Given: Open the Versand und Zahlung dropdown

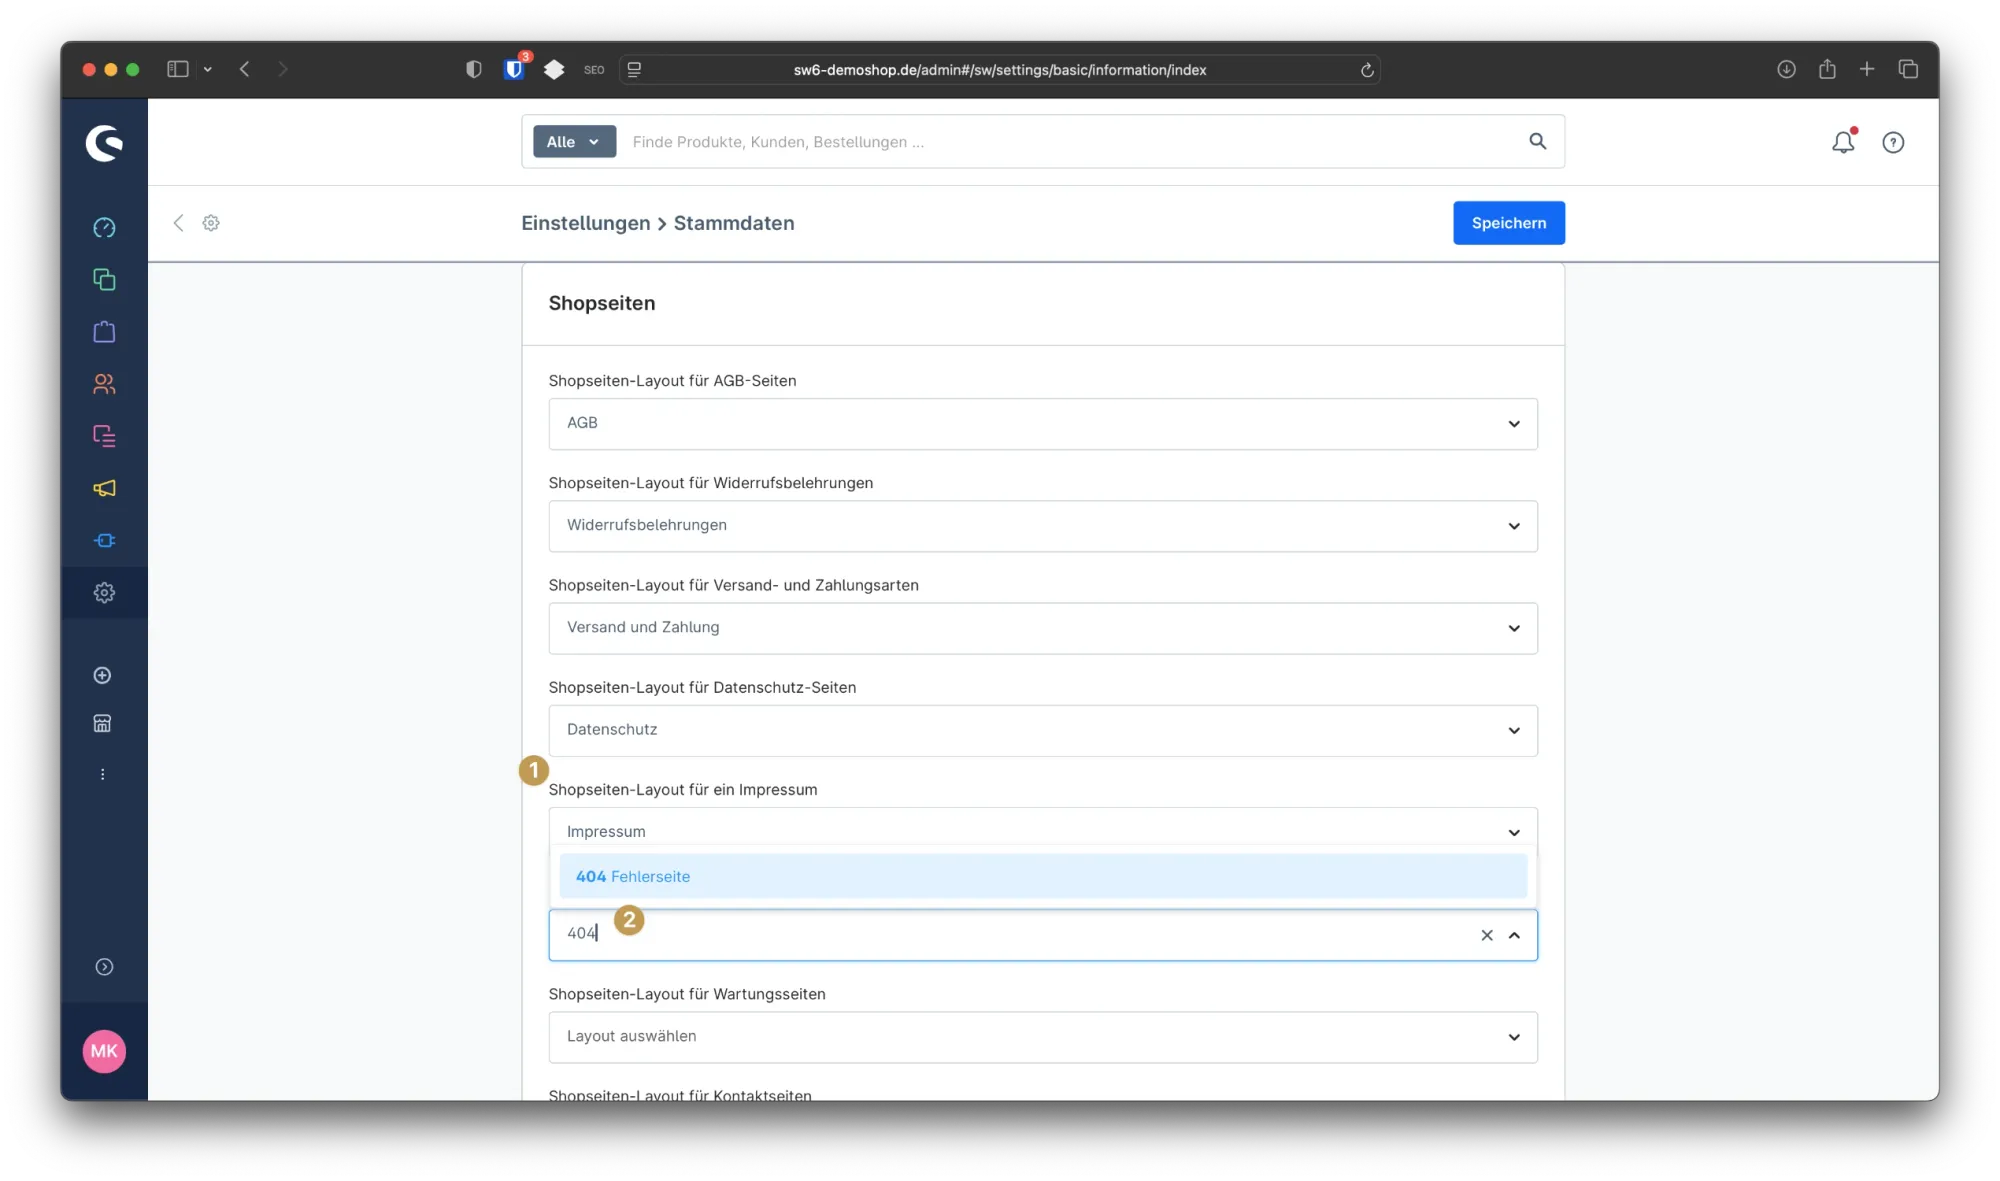Looking at the screenshot, I should click(x=1043, y=628).
